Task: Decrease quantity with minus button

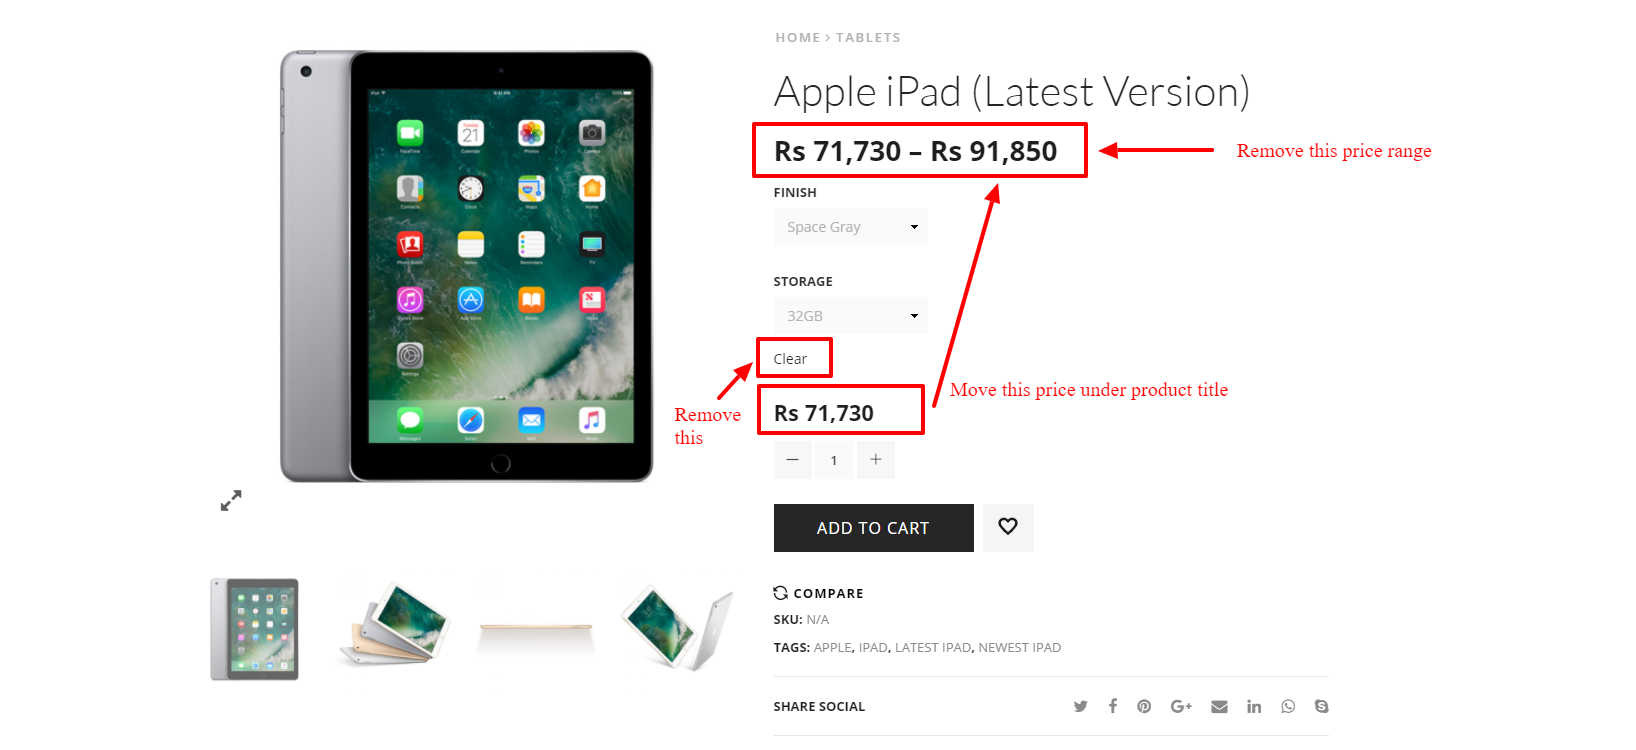Action: coord(793,460)
